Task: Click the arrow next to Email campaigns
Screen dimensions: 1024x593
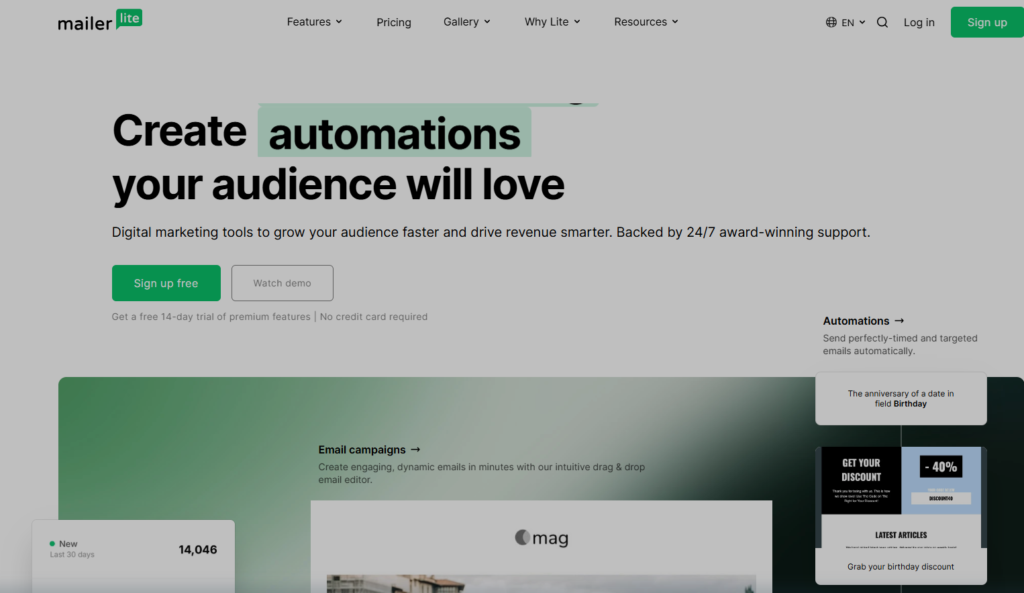Action: click(x=415, y=450)
